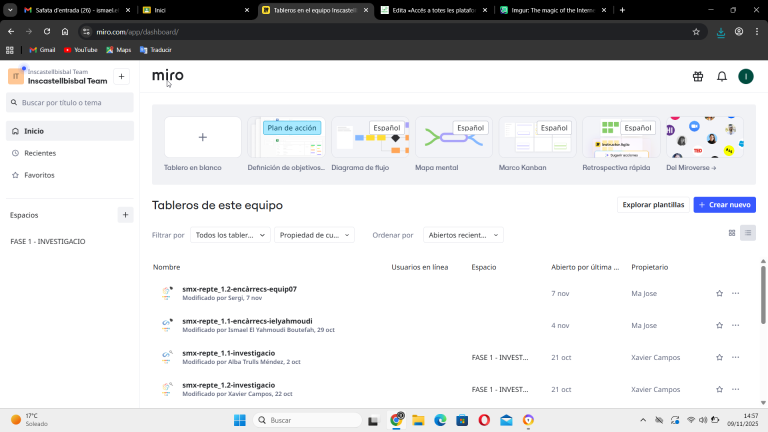Switch to grid view of boards
The height and width of the screenshot is (432, 768).
[731, 233]
